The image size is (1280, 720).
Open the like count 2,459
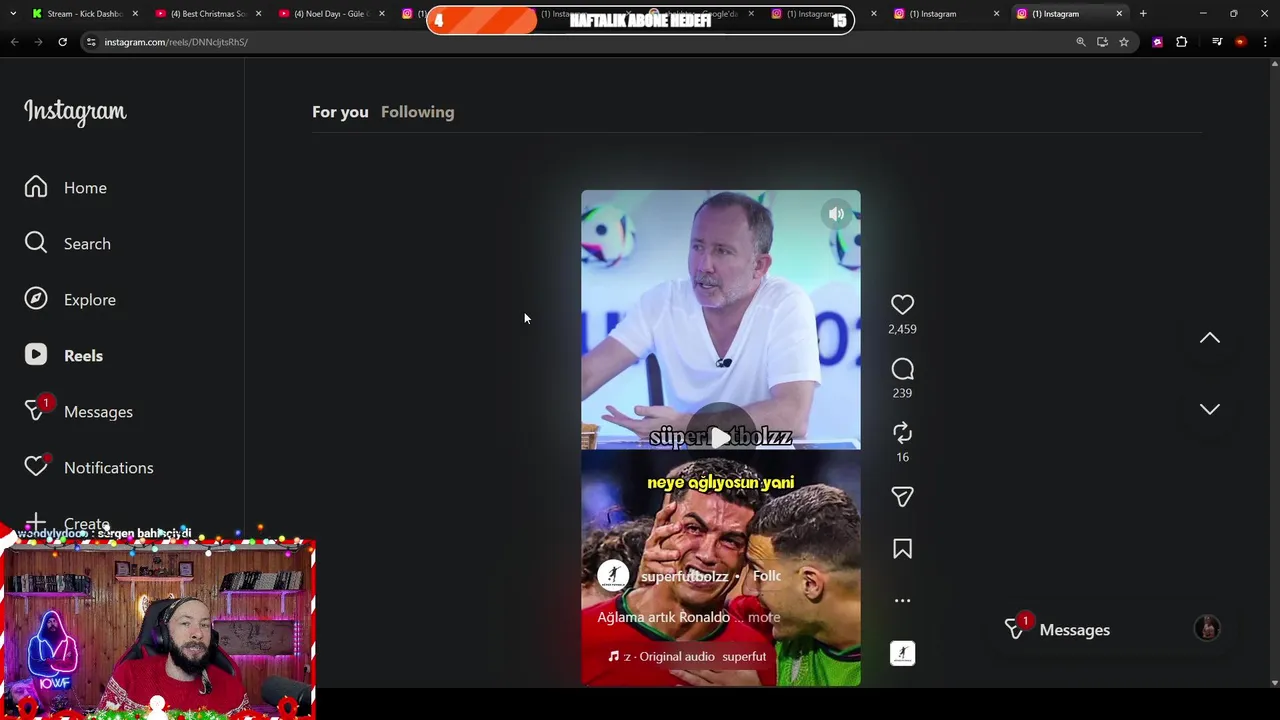[x=902, y=329]
